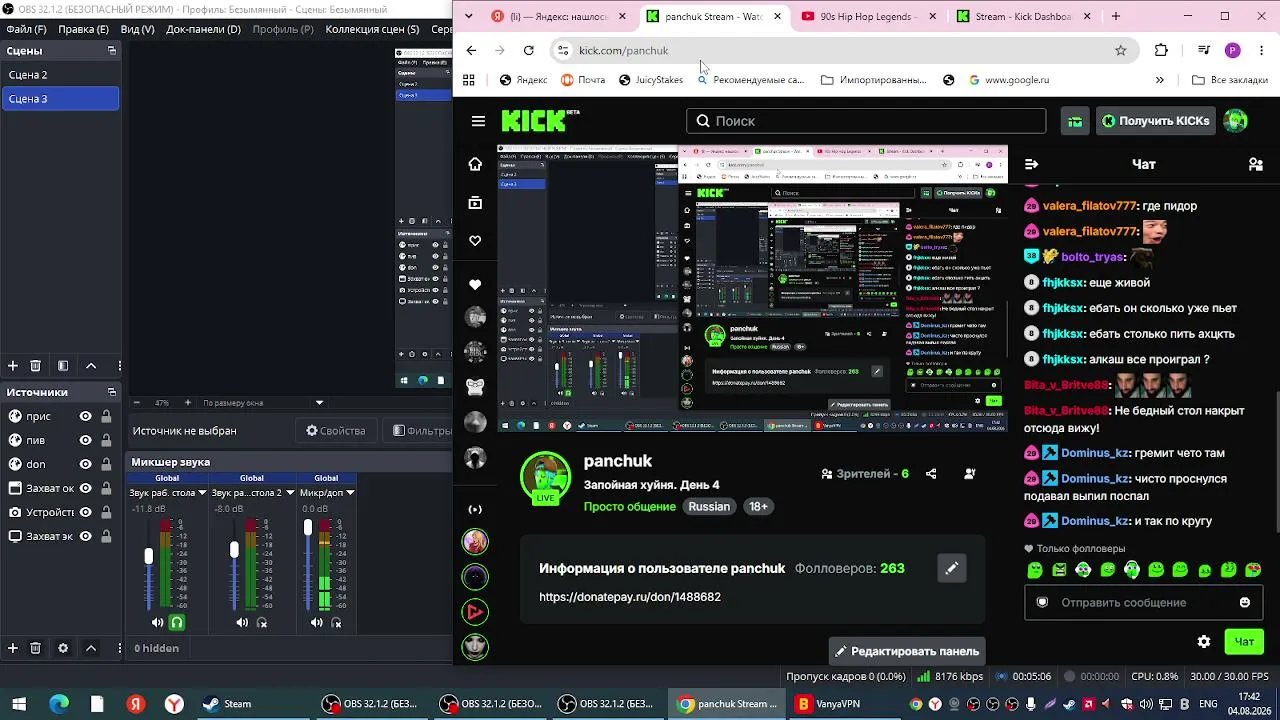Image resolution: width=1280 pixels, height=720 pixels.
Task: Click 'Редактировать панель' button
Action: (907, 651)
